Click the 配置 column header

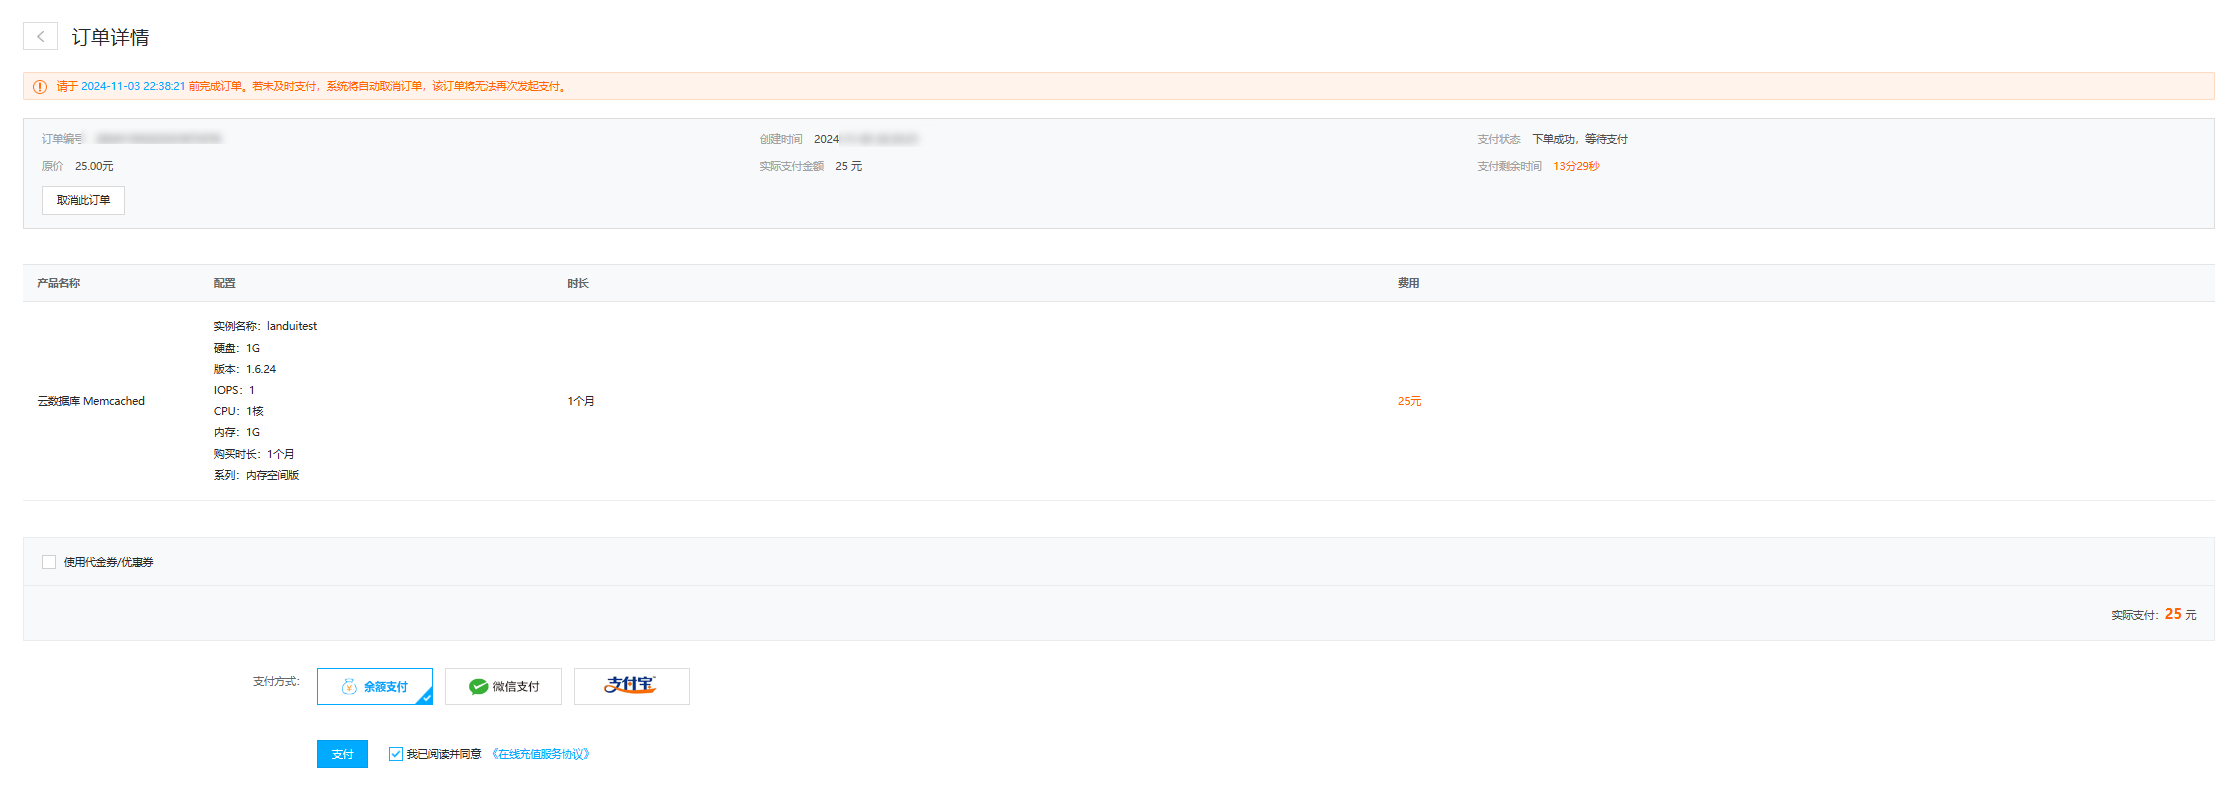click(224, 283)
